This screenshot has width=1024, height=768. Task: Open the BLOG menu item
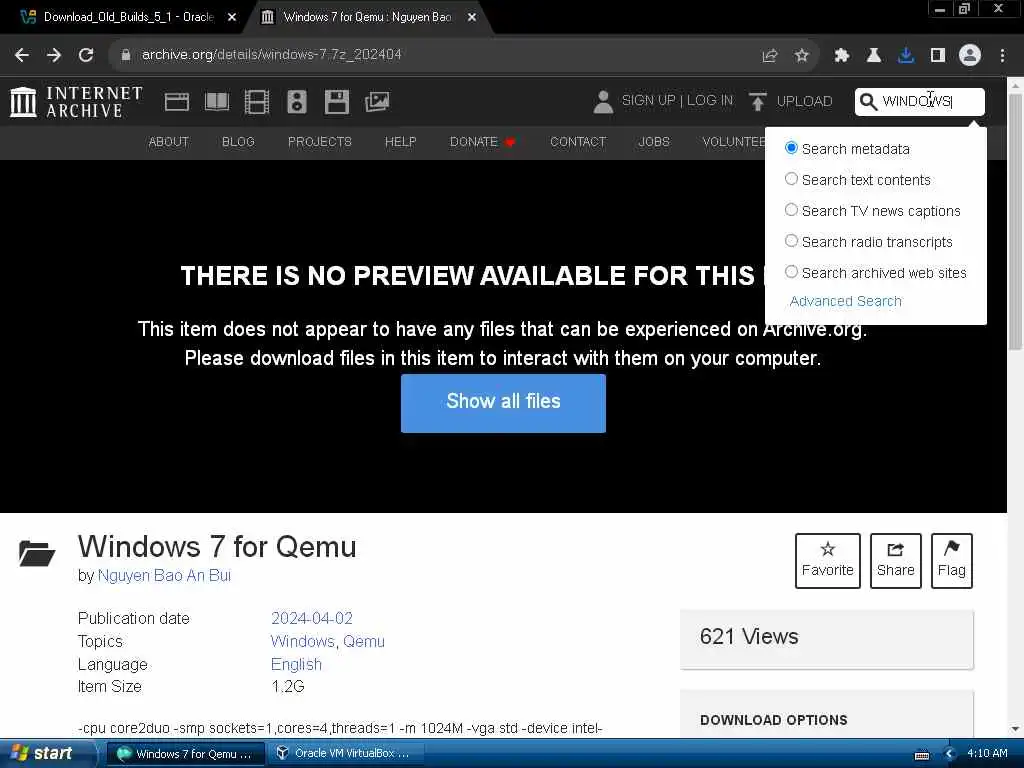point(238,142)
